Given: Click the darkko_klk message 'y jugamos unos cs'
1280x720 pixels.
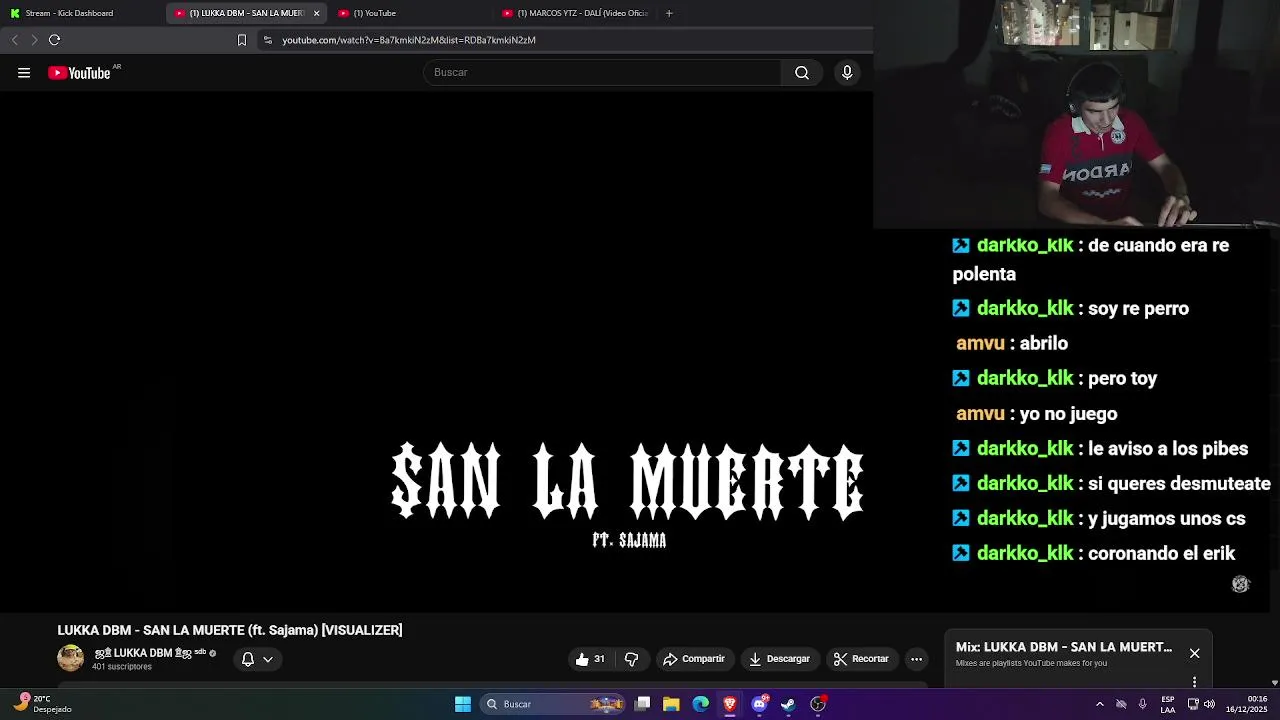Looking at the screenshot, I should (1166, 518).
